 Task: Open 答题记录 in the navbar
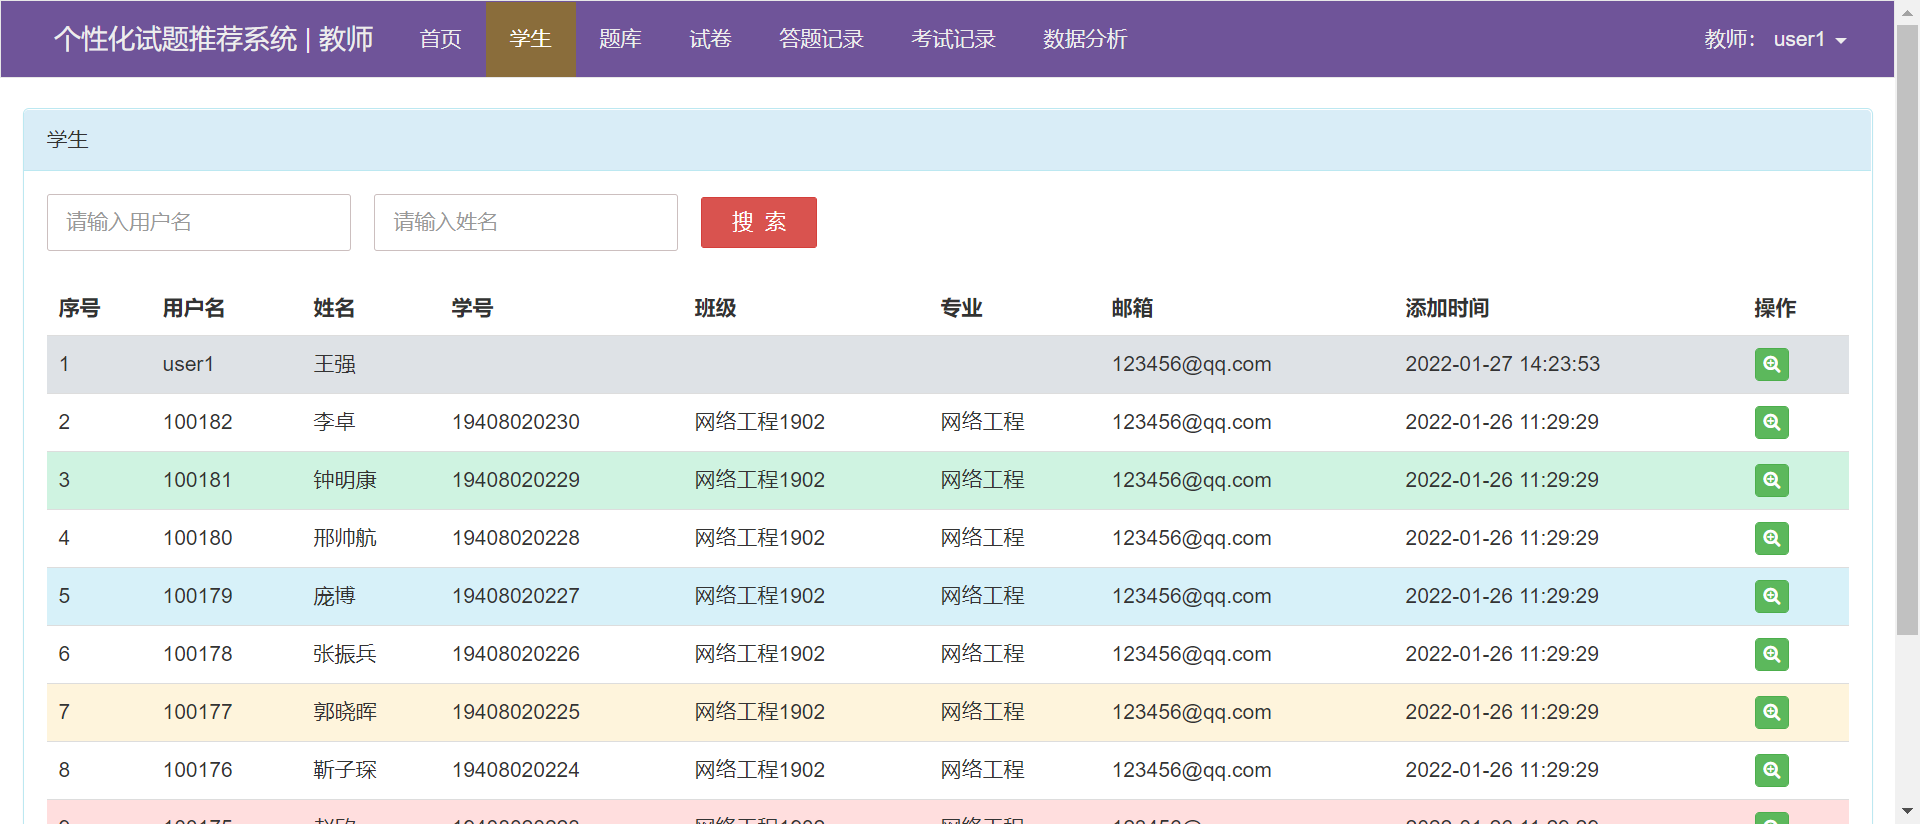(x=821, y=39)
